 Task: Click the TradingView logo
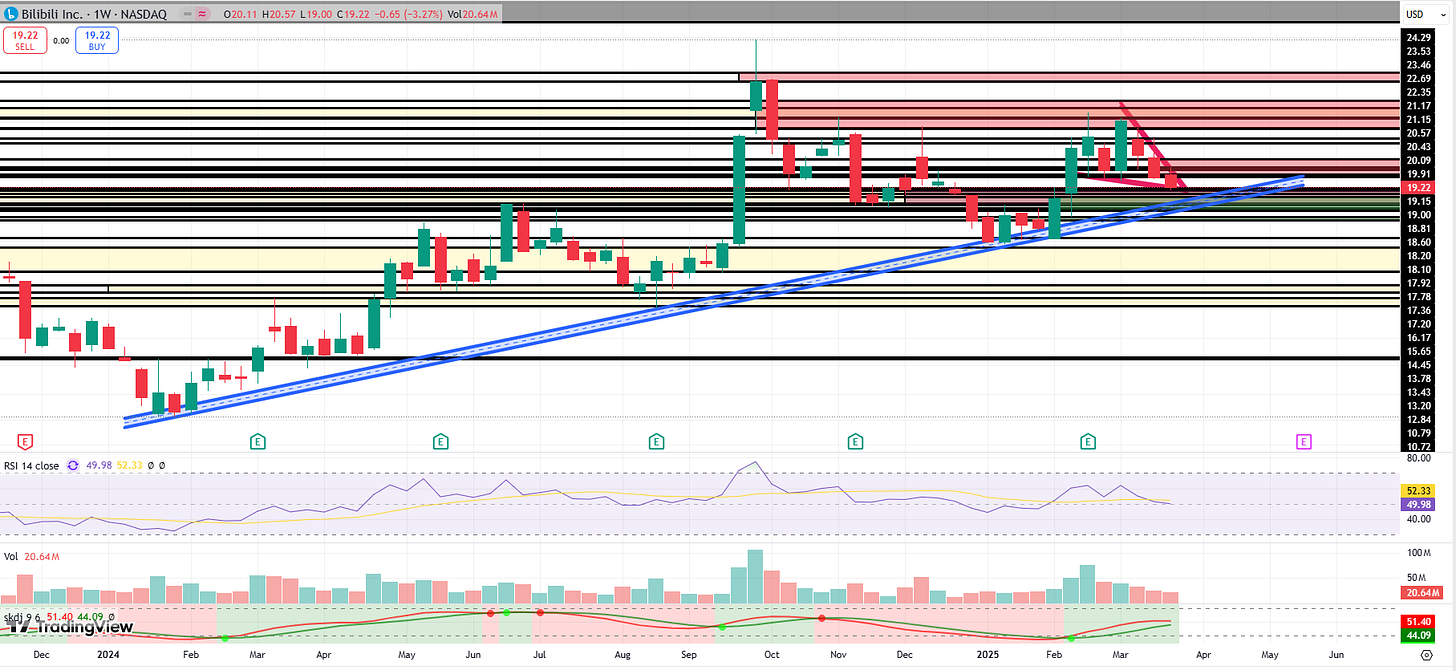pos(70,626)
